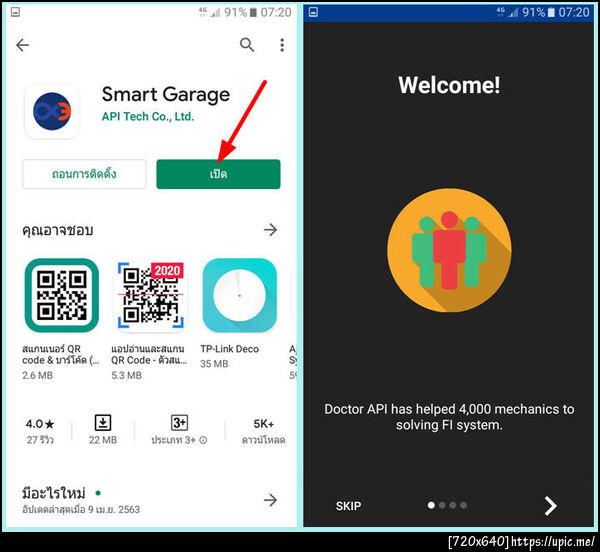Expand the What's new section arrow

click(x=270, y=500)
